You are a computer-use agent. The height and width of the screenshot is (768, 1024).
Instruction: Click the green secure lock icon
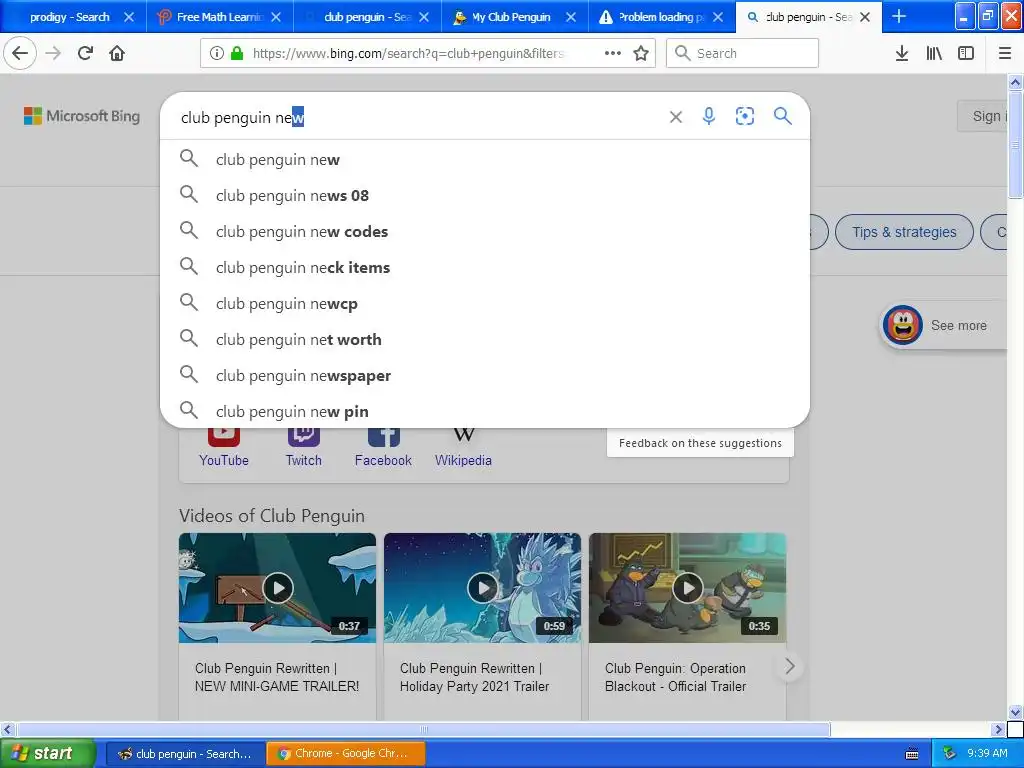237,54
